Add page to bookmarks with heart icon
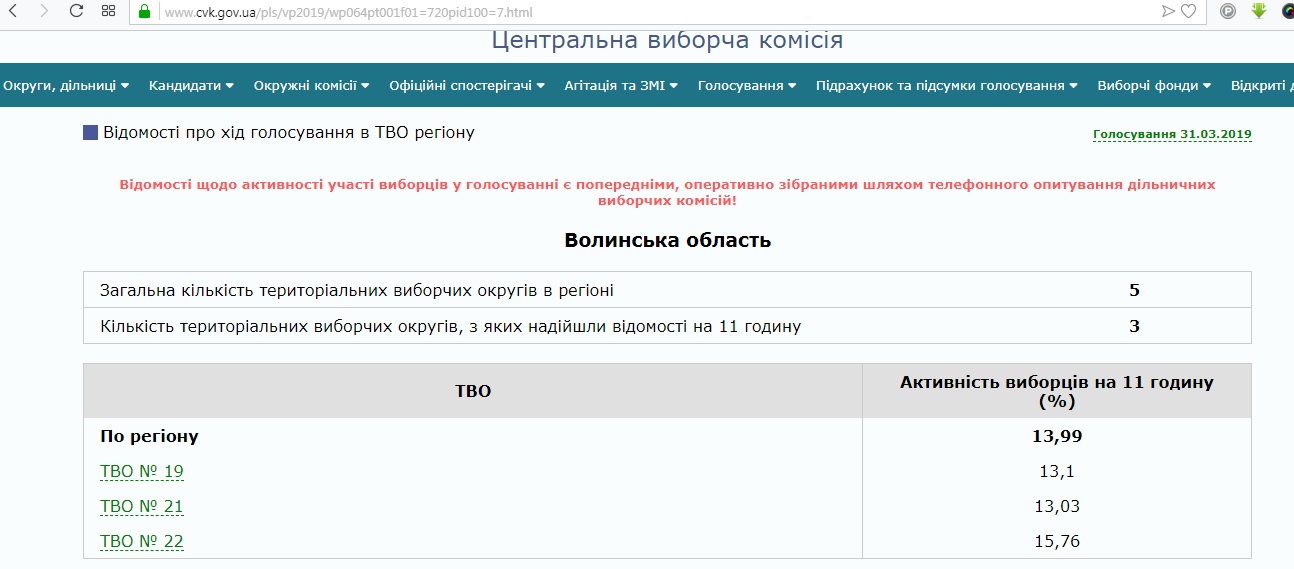The image size is (1294, 569). pos(1188,12)
